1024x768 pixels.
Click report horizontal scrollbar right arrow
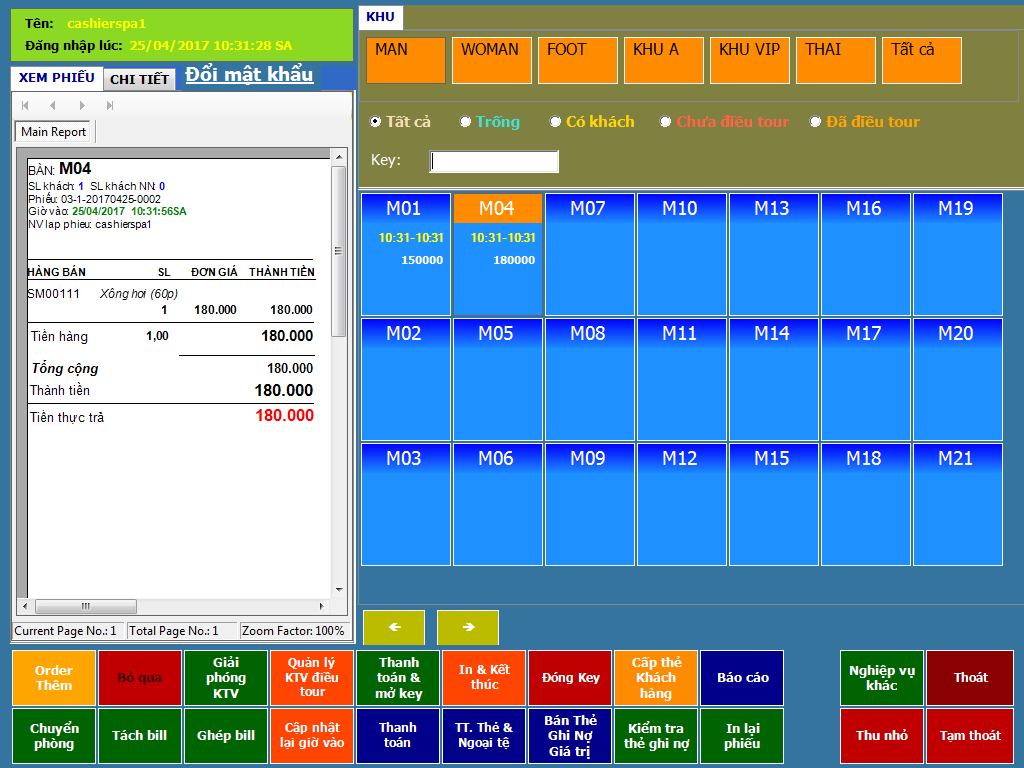324,606
